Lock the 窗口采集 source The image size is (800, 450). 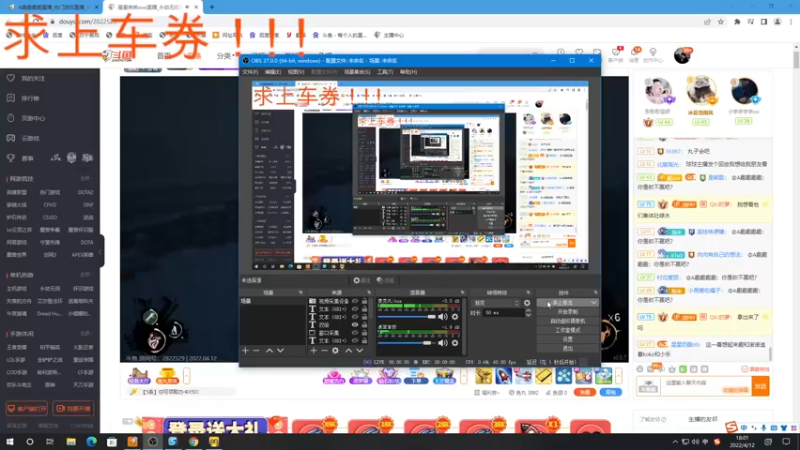(x=364, y=333)
